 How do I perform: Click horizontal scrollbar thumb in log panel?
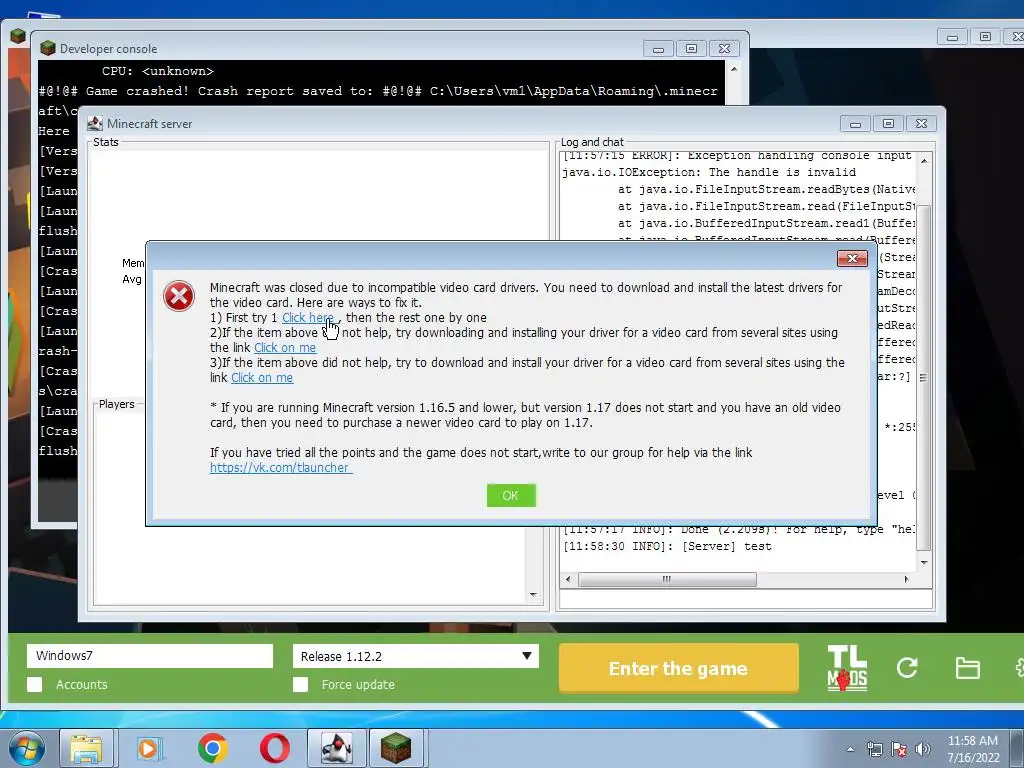point(667,579)
